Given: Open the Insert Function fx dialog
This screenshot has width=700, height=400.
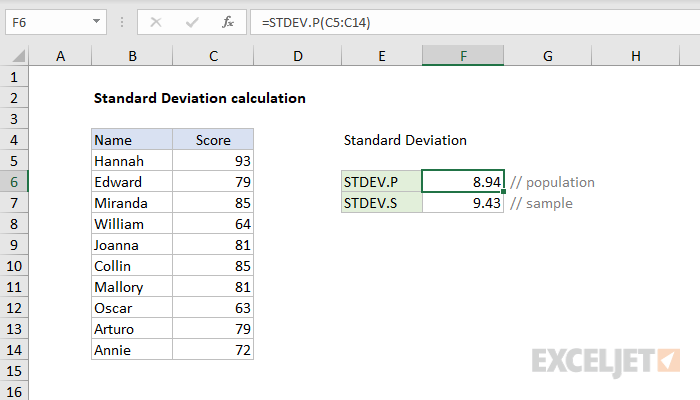Looking at the screenshot, I should 228,20.
